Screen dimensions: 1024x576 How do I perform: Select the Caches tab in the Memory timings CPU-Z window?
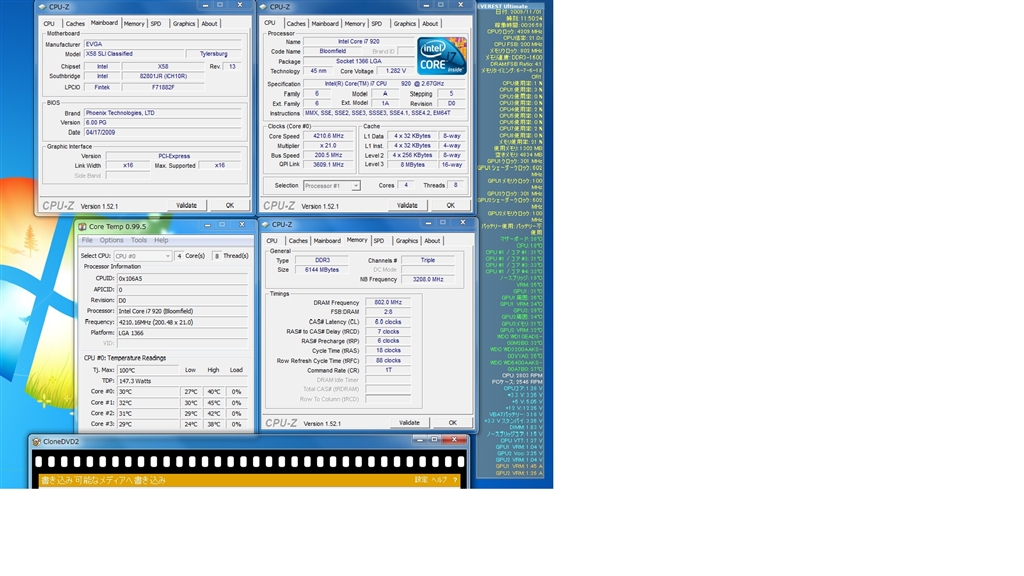tap(298, 241)
